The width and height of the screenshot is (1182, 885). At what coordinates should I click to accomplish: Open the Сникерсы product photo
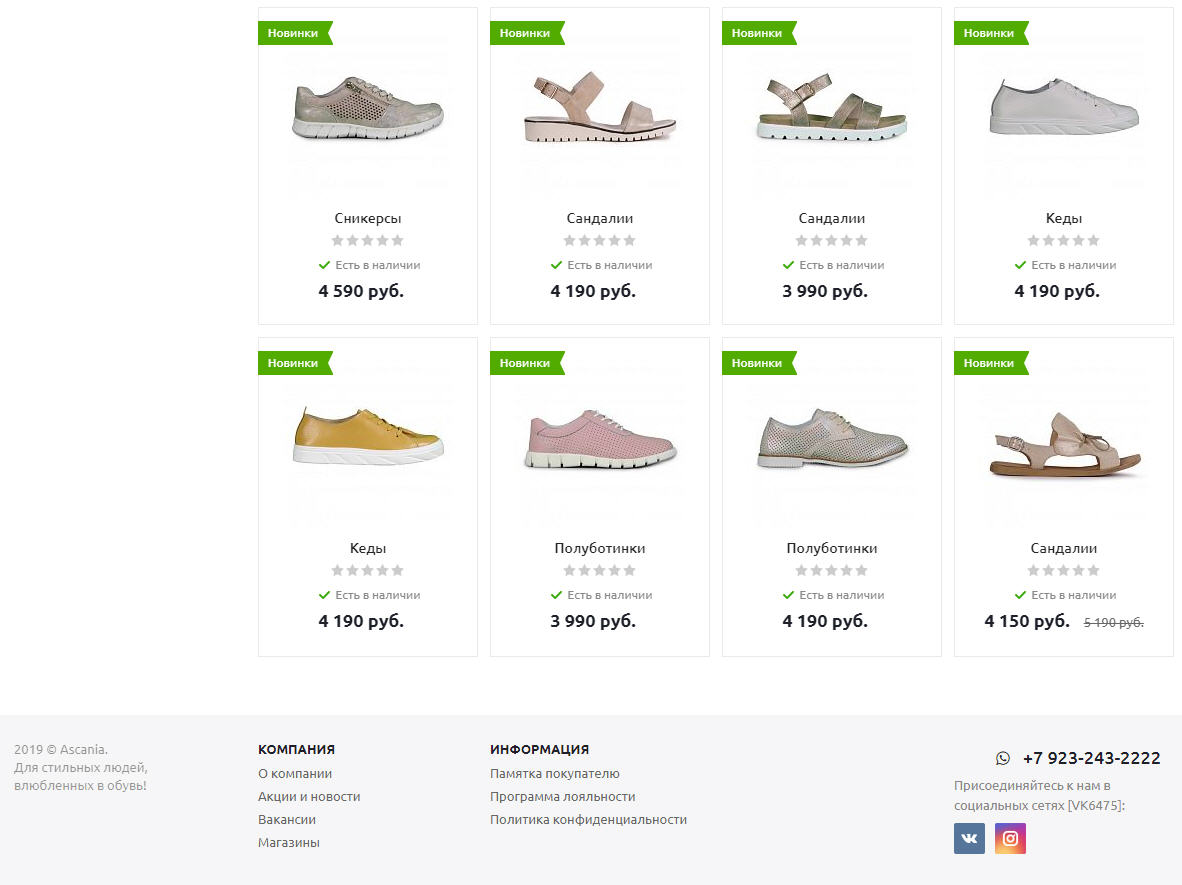tap(368, 108)
